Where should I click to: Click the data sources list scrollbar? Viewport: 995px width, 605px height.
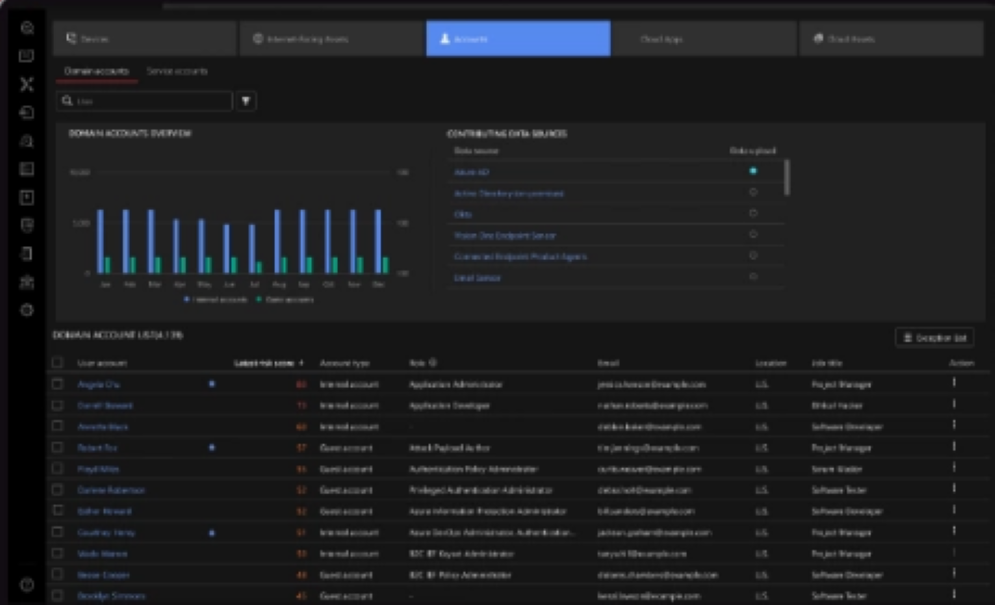pyautogui.click(x=786, y=176)
